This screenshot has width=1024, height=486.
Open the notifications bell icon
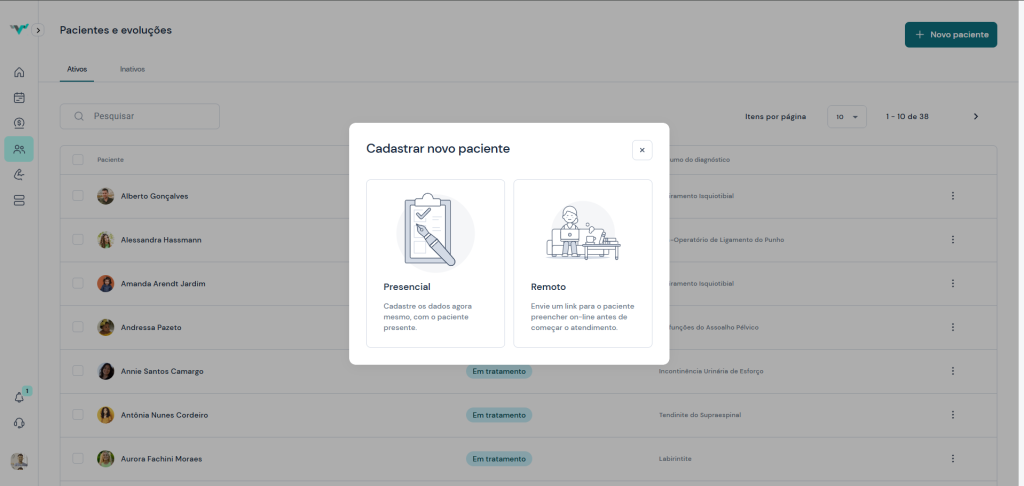19,397
